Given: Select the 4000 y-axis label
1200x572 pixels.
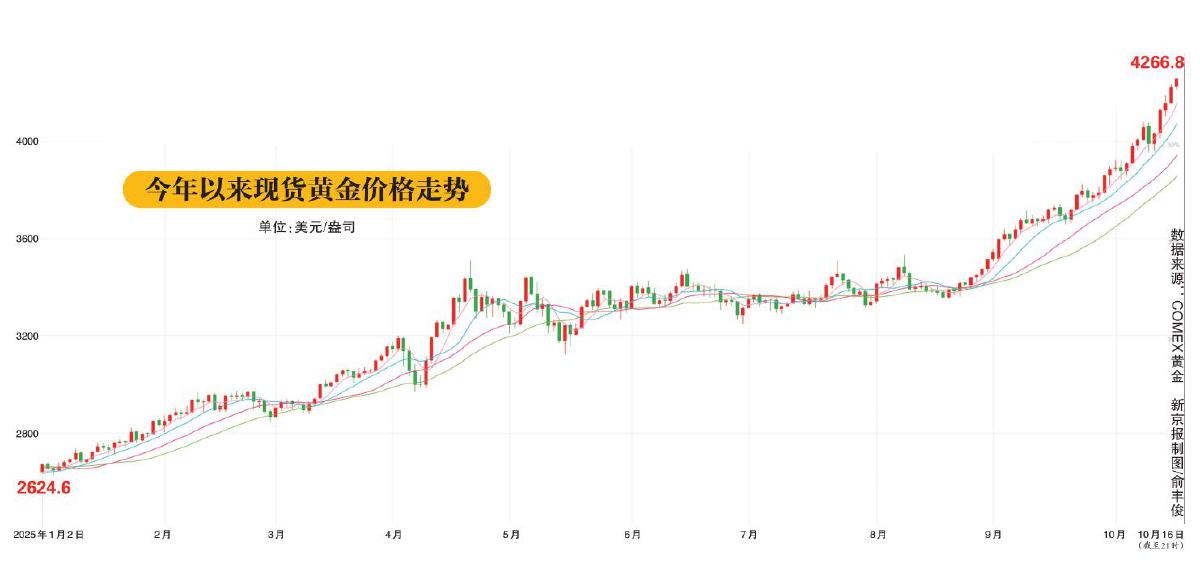Looking at the screenshot, I should (26, 142).
